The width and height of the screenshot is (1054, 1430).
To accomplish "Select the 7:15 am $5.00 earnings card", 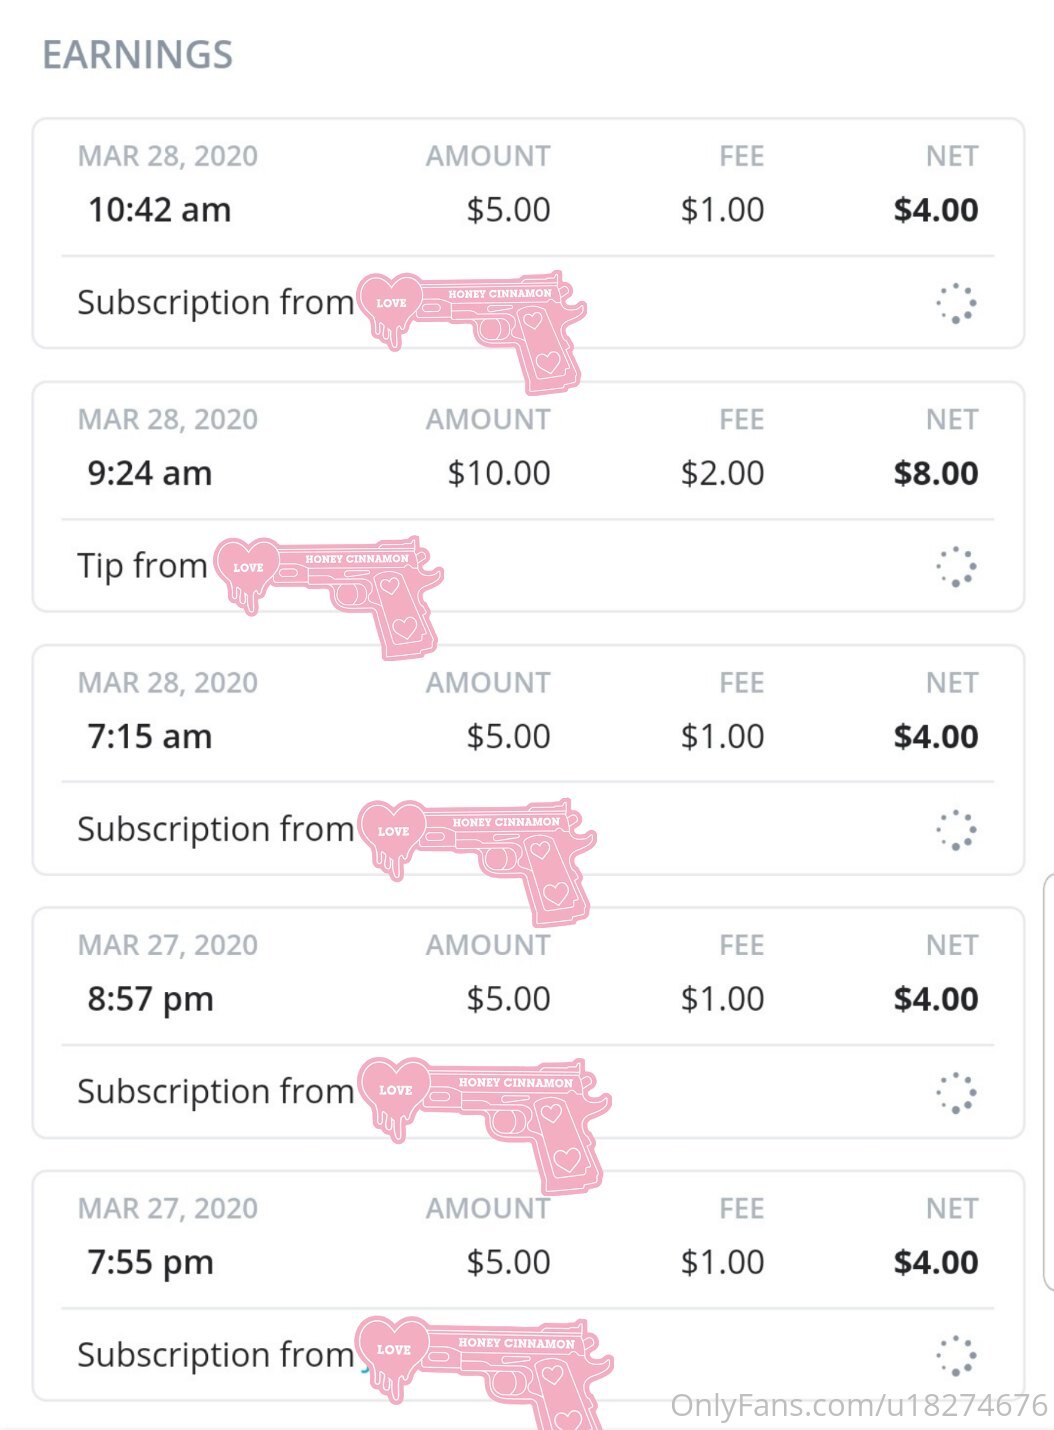I will (528, 760).
